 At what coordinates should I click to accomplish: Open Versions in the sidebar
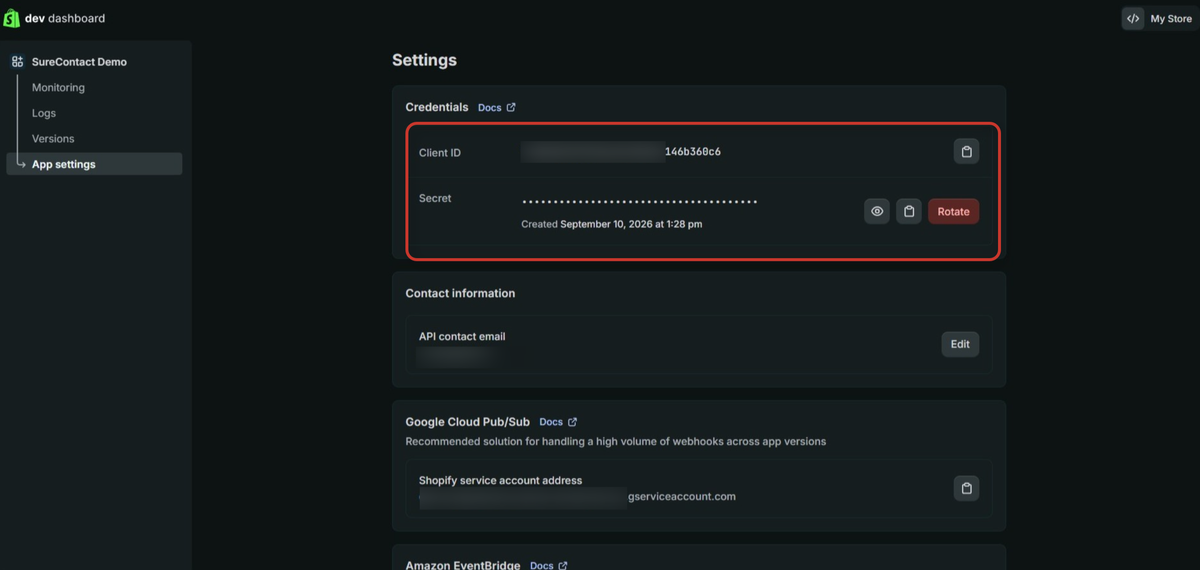coord(53,139)
